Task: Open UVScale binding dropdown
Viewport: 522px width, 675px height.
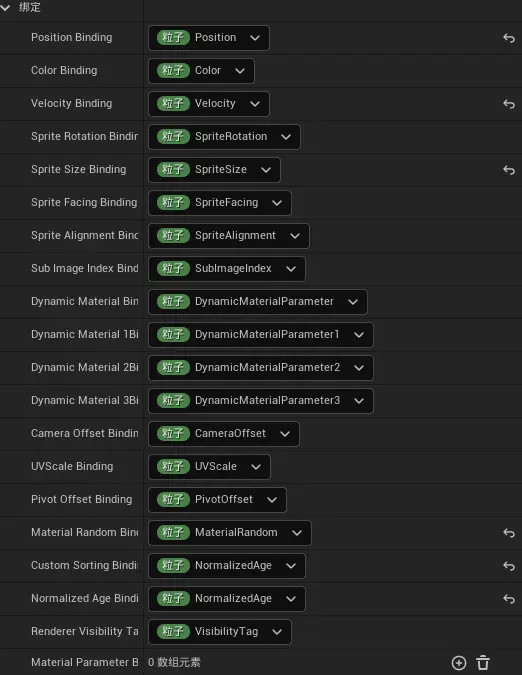Action: pyautogui.click(x=209, y=467)
